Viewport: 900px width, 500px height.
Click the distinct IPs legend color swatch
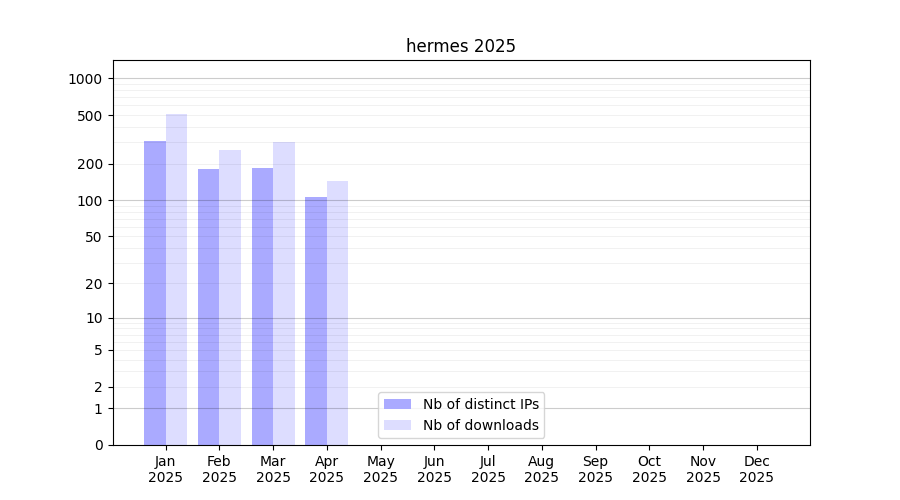coord(397,404)
